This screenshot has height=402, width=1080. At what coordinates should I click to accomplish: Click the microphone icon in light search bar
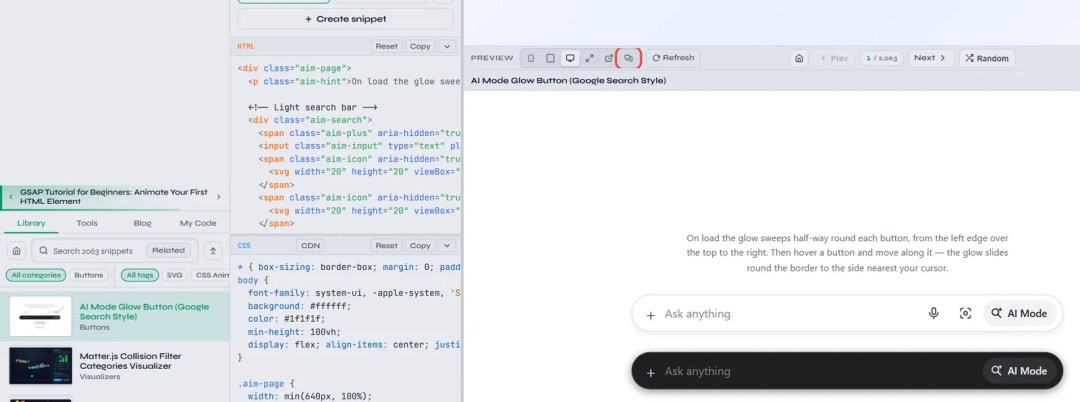coord(933,314)
